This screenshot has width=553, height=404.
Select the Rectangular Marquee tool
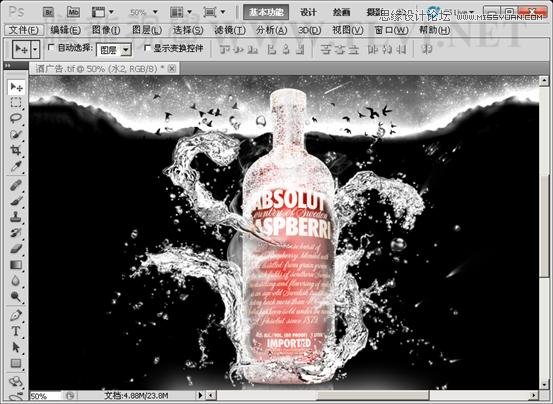(16, 103)
